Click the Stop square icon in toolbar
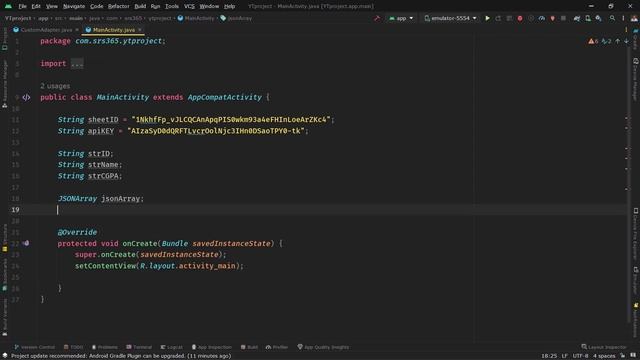This screenshot has height=360, width=640. click(563, 18)
